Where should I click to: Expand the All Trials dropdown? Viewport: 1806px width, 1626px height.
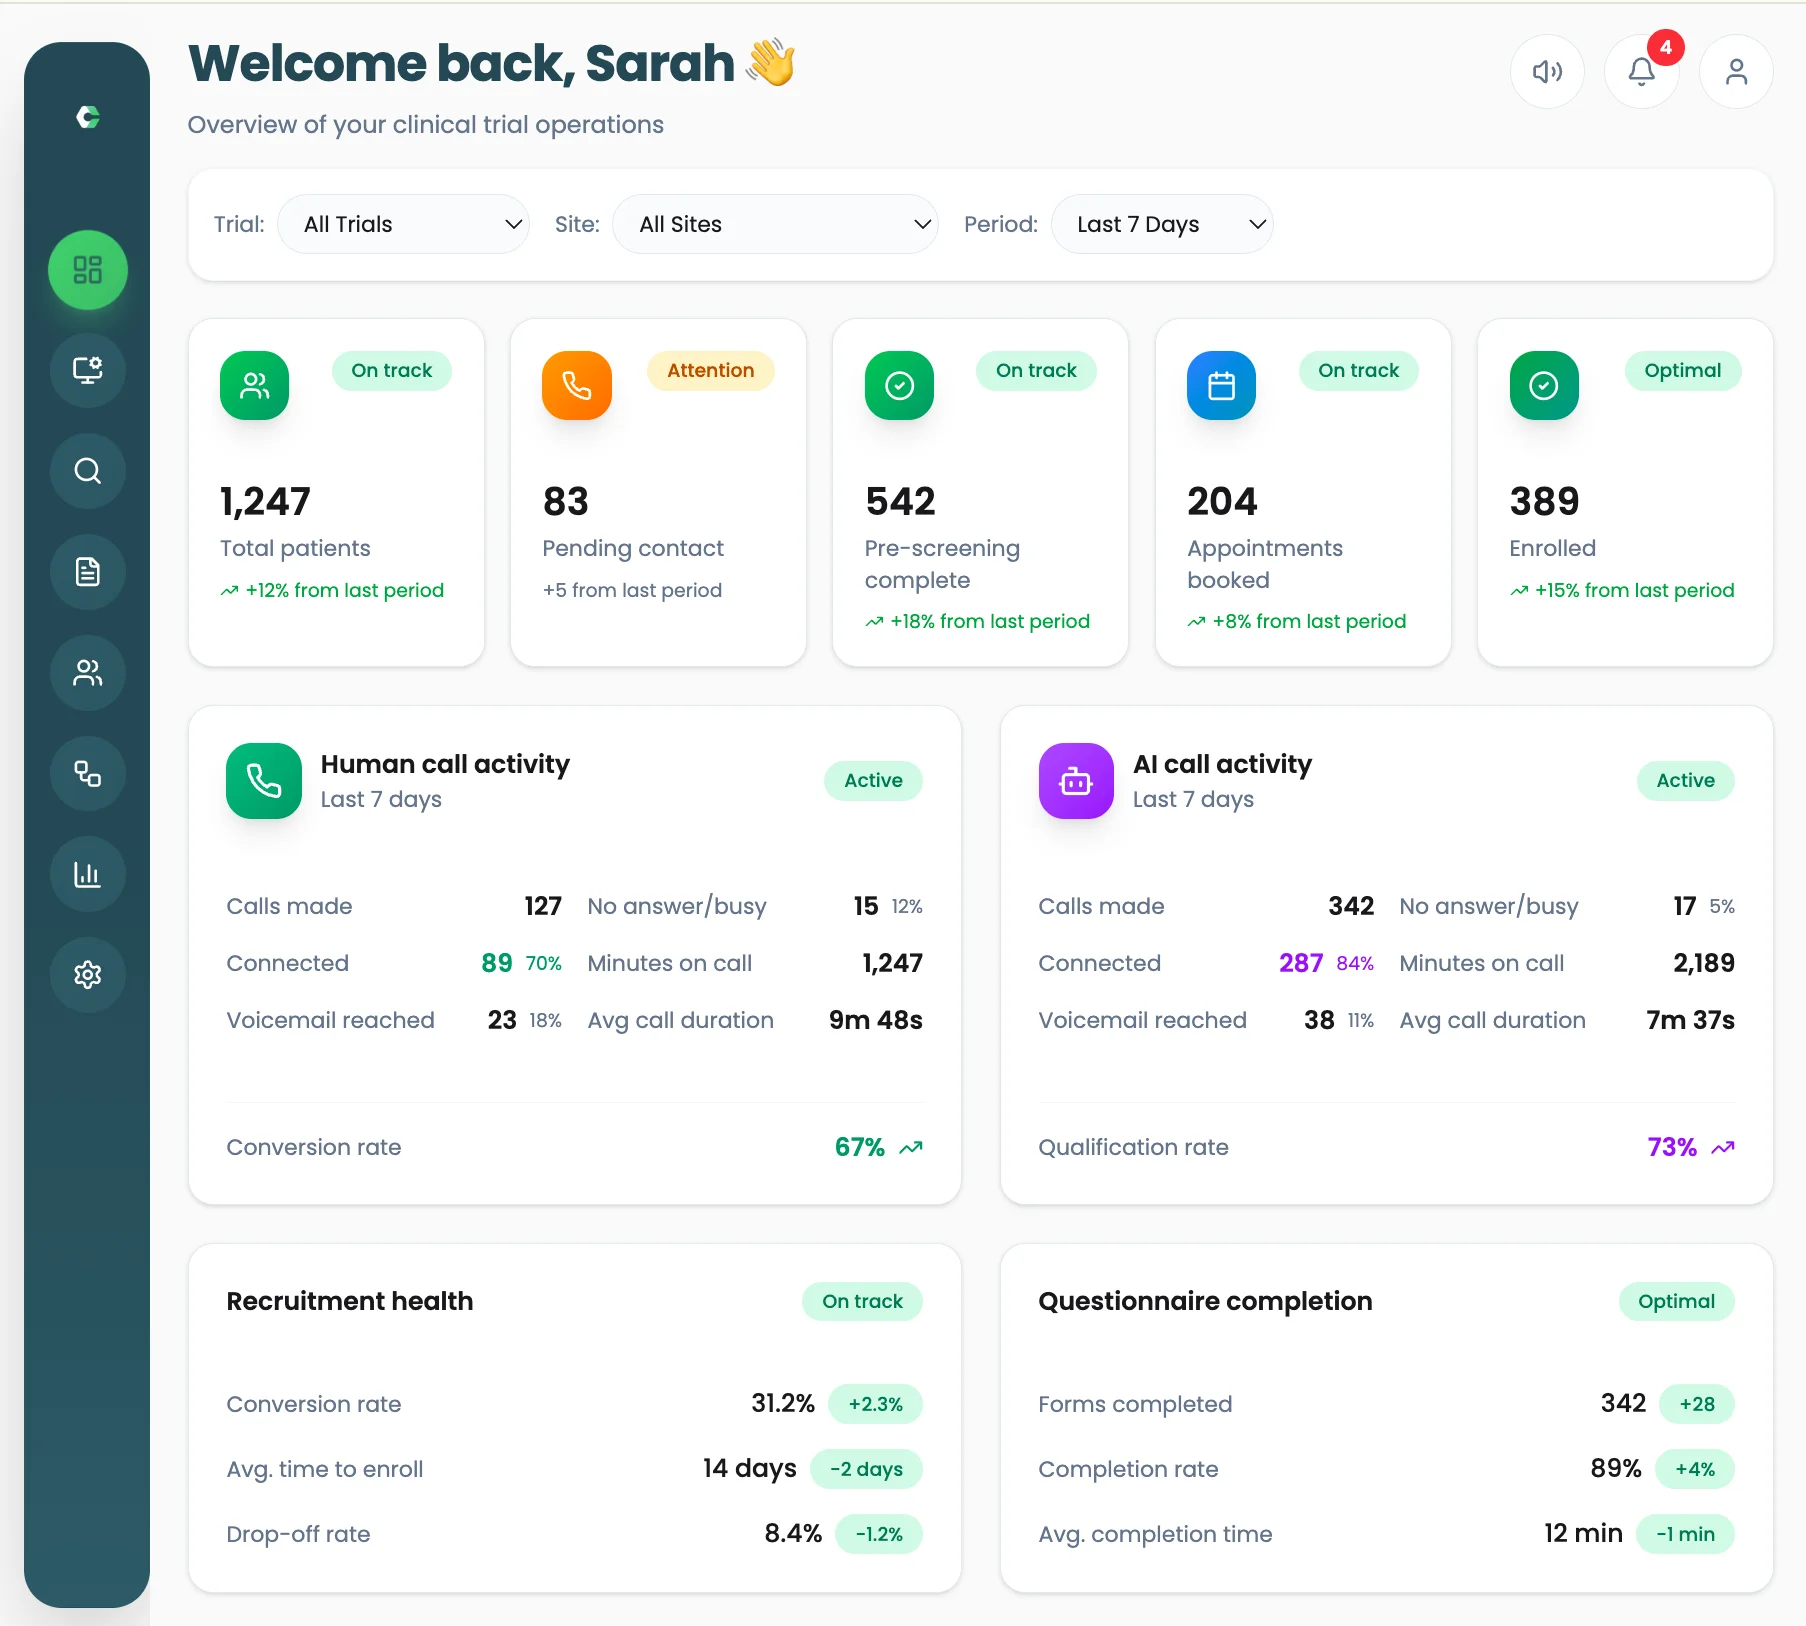pos(403,224)
